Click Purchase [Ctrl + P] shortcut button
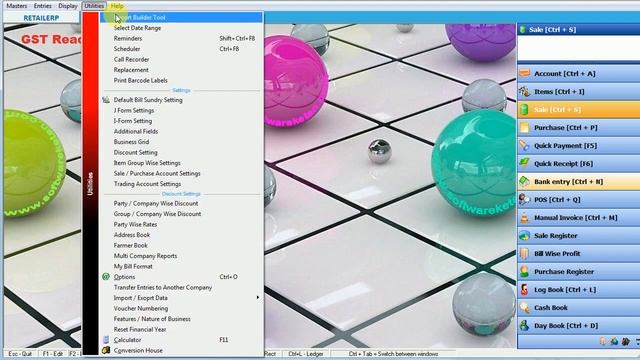The width and height of the screenshot is (640, 360). (578, 127)
